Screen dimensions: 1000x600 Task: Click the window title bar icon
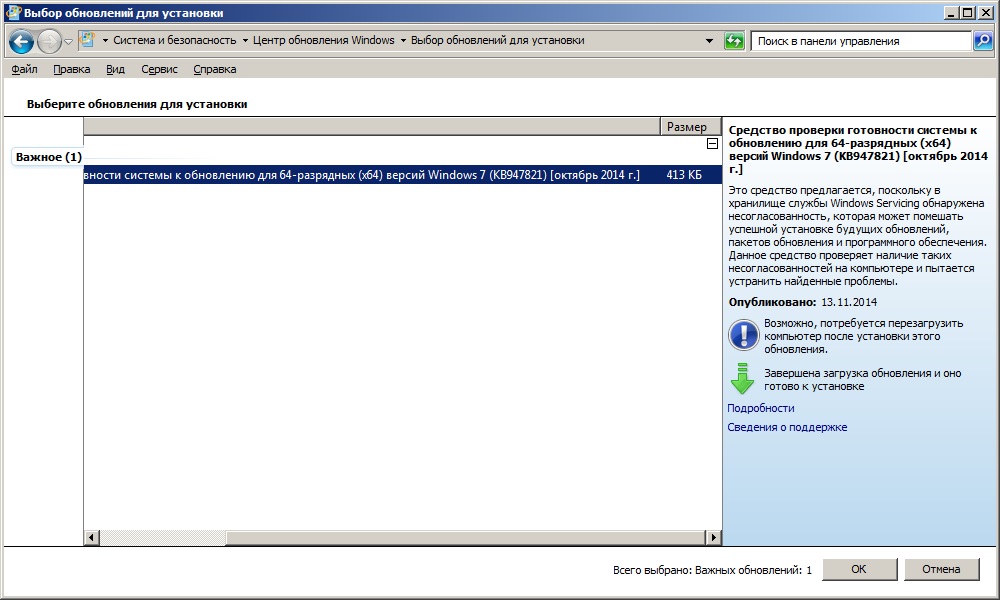coord(13,13)
